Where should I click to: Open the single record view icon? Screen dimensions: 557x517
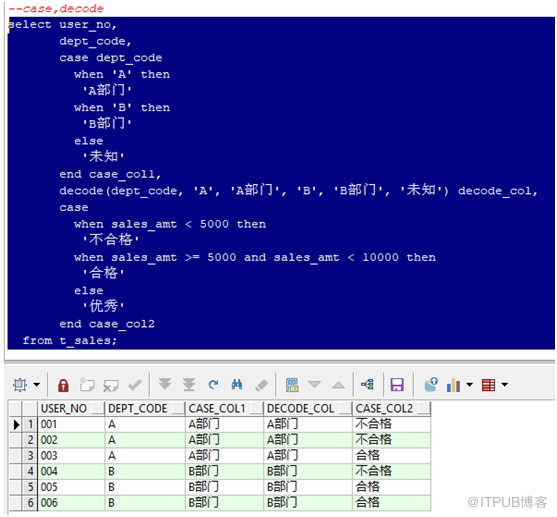click(292, 384)
